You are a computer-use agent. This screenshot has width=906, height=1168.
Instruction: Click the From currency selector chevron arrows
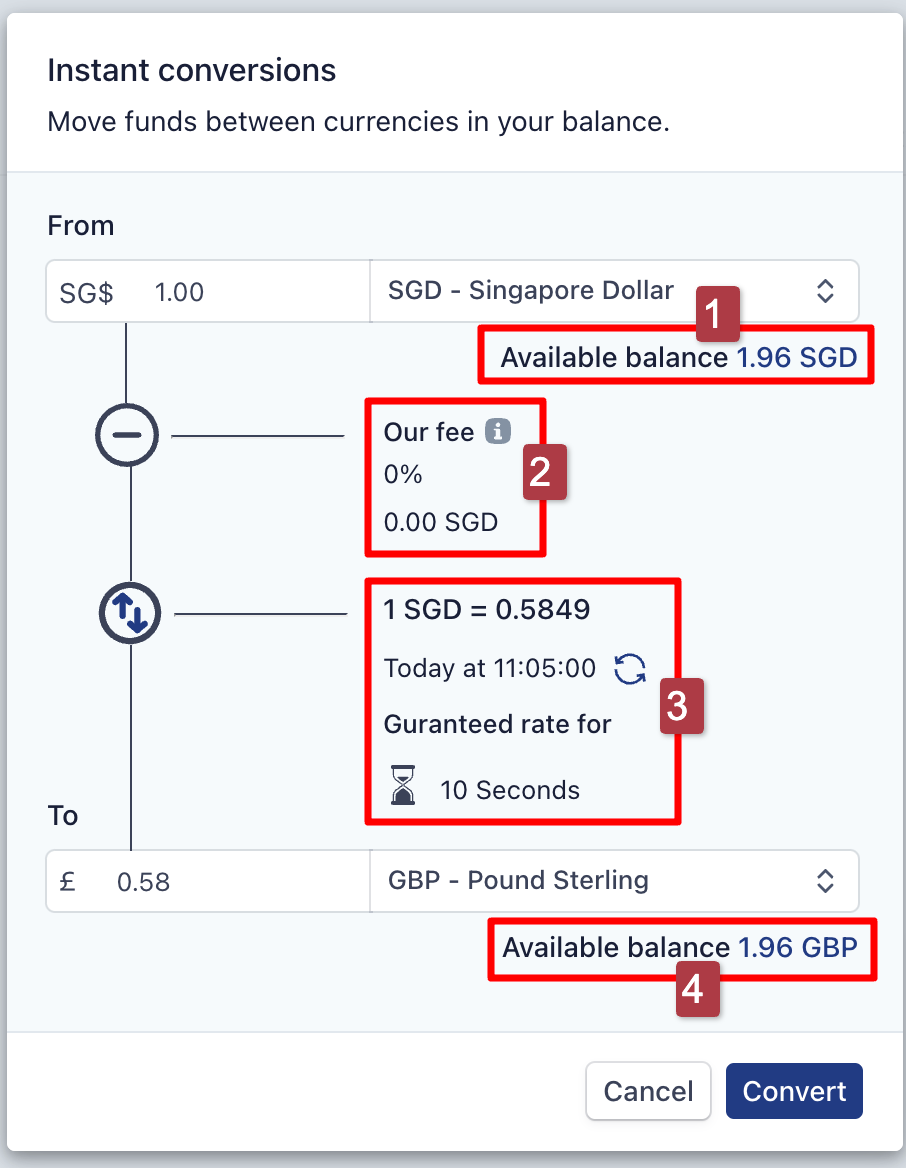coord(825,291)
